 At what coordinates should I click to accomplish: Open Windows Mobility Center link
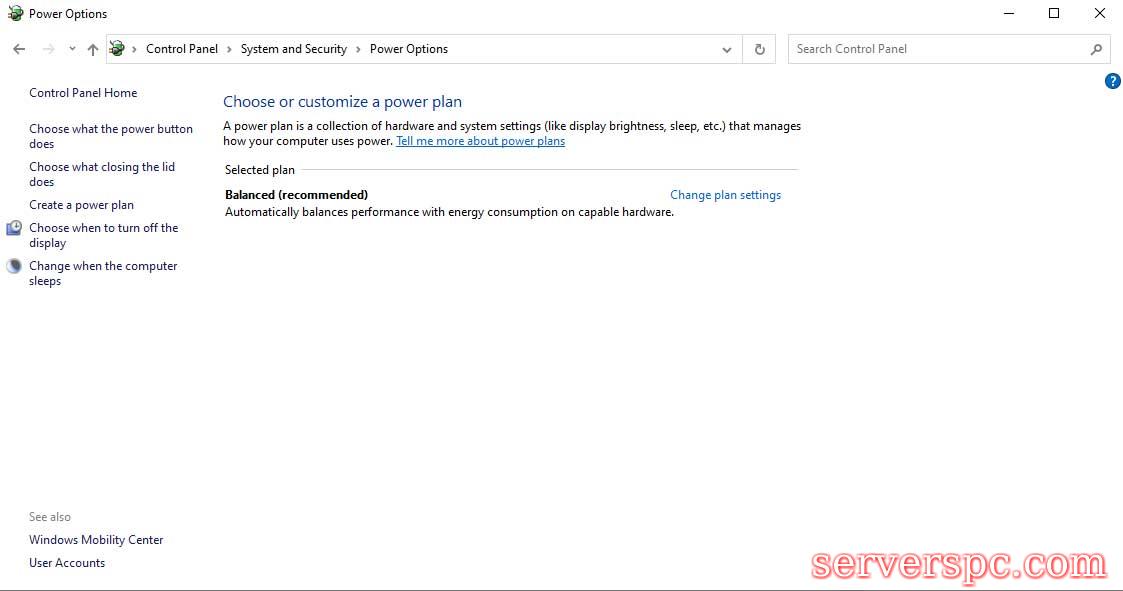point(96,540)
